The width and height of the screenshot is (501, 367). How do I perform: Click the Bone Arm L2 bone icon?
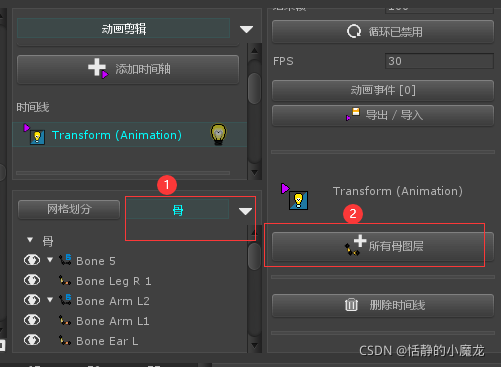coord(65,300)
